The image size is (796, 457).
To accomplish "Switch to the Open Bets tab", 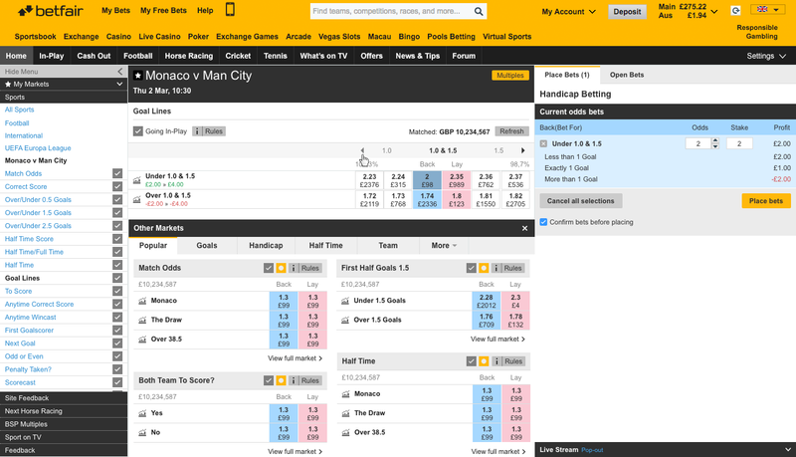I will 627,75.
